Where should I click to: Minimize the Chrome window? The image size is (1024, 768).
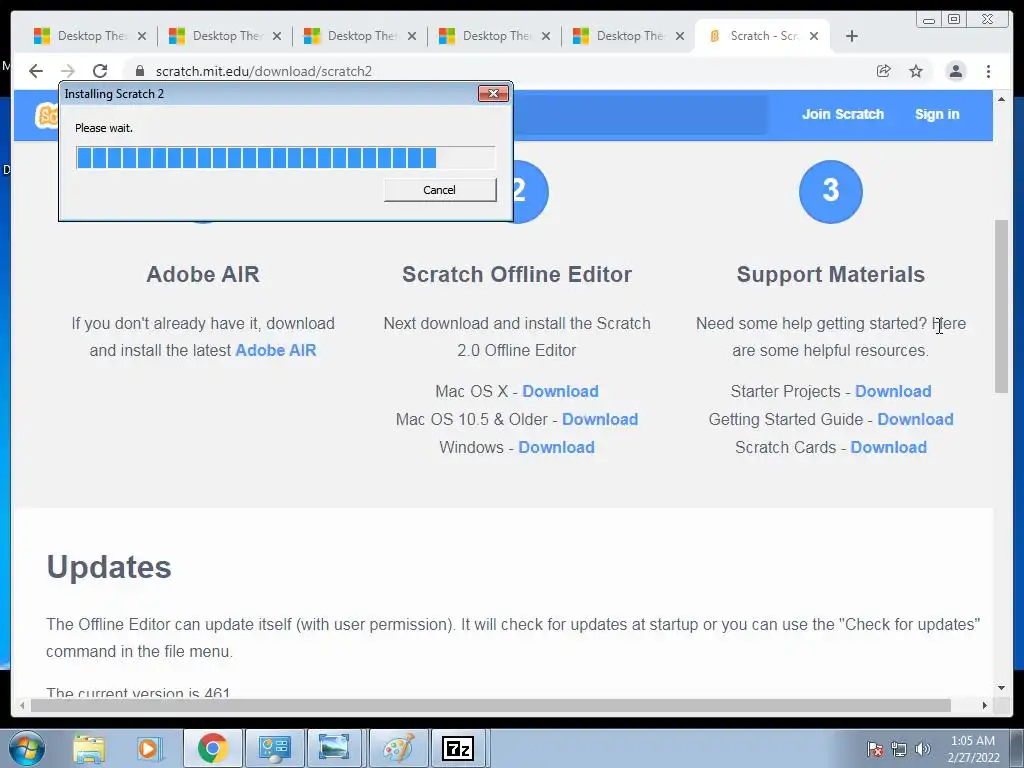(x=929, y=20)
